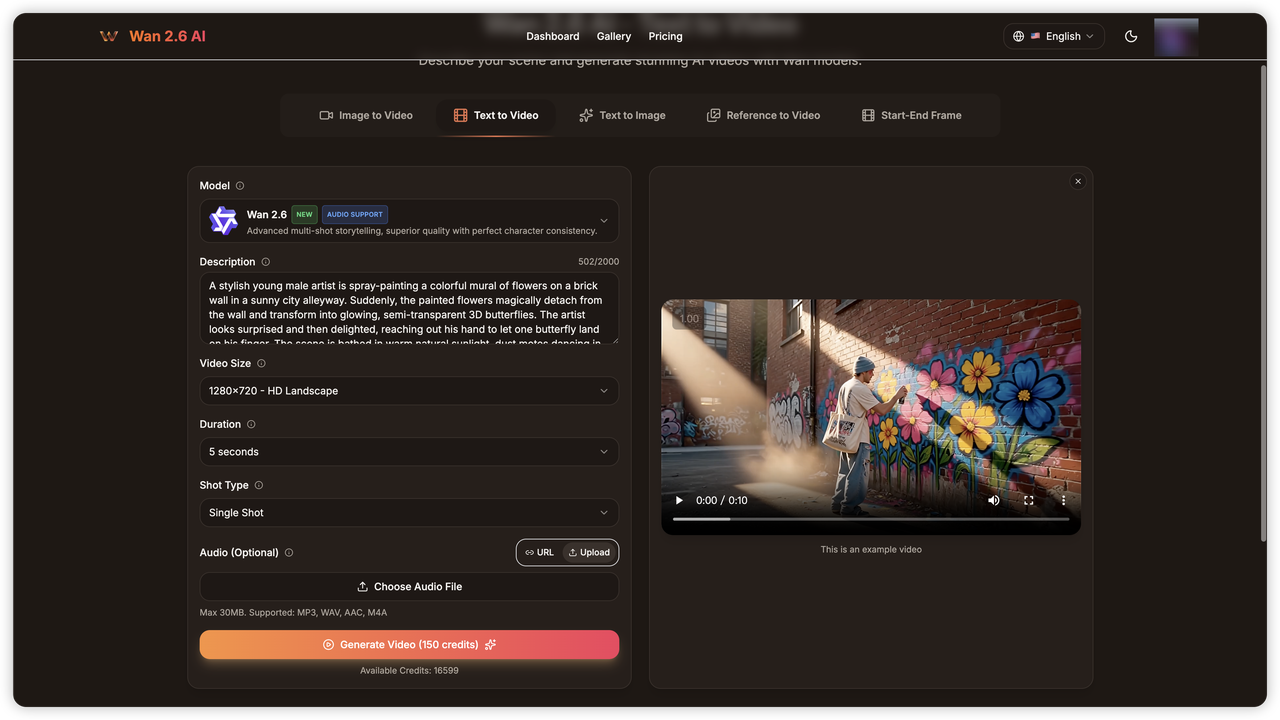Screen dimensions: 1280x720
Task: Open the Video Size dropdown
Action: pyautogui.click(x=409, y=390)
